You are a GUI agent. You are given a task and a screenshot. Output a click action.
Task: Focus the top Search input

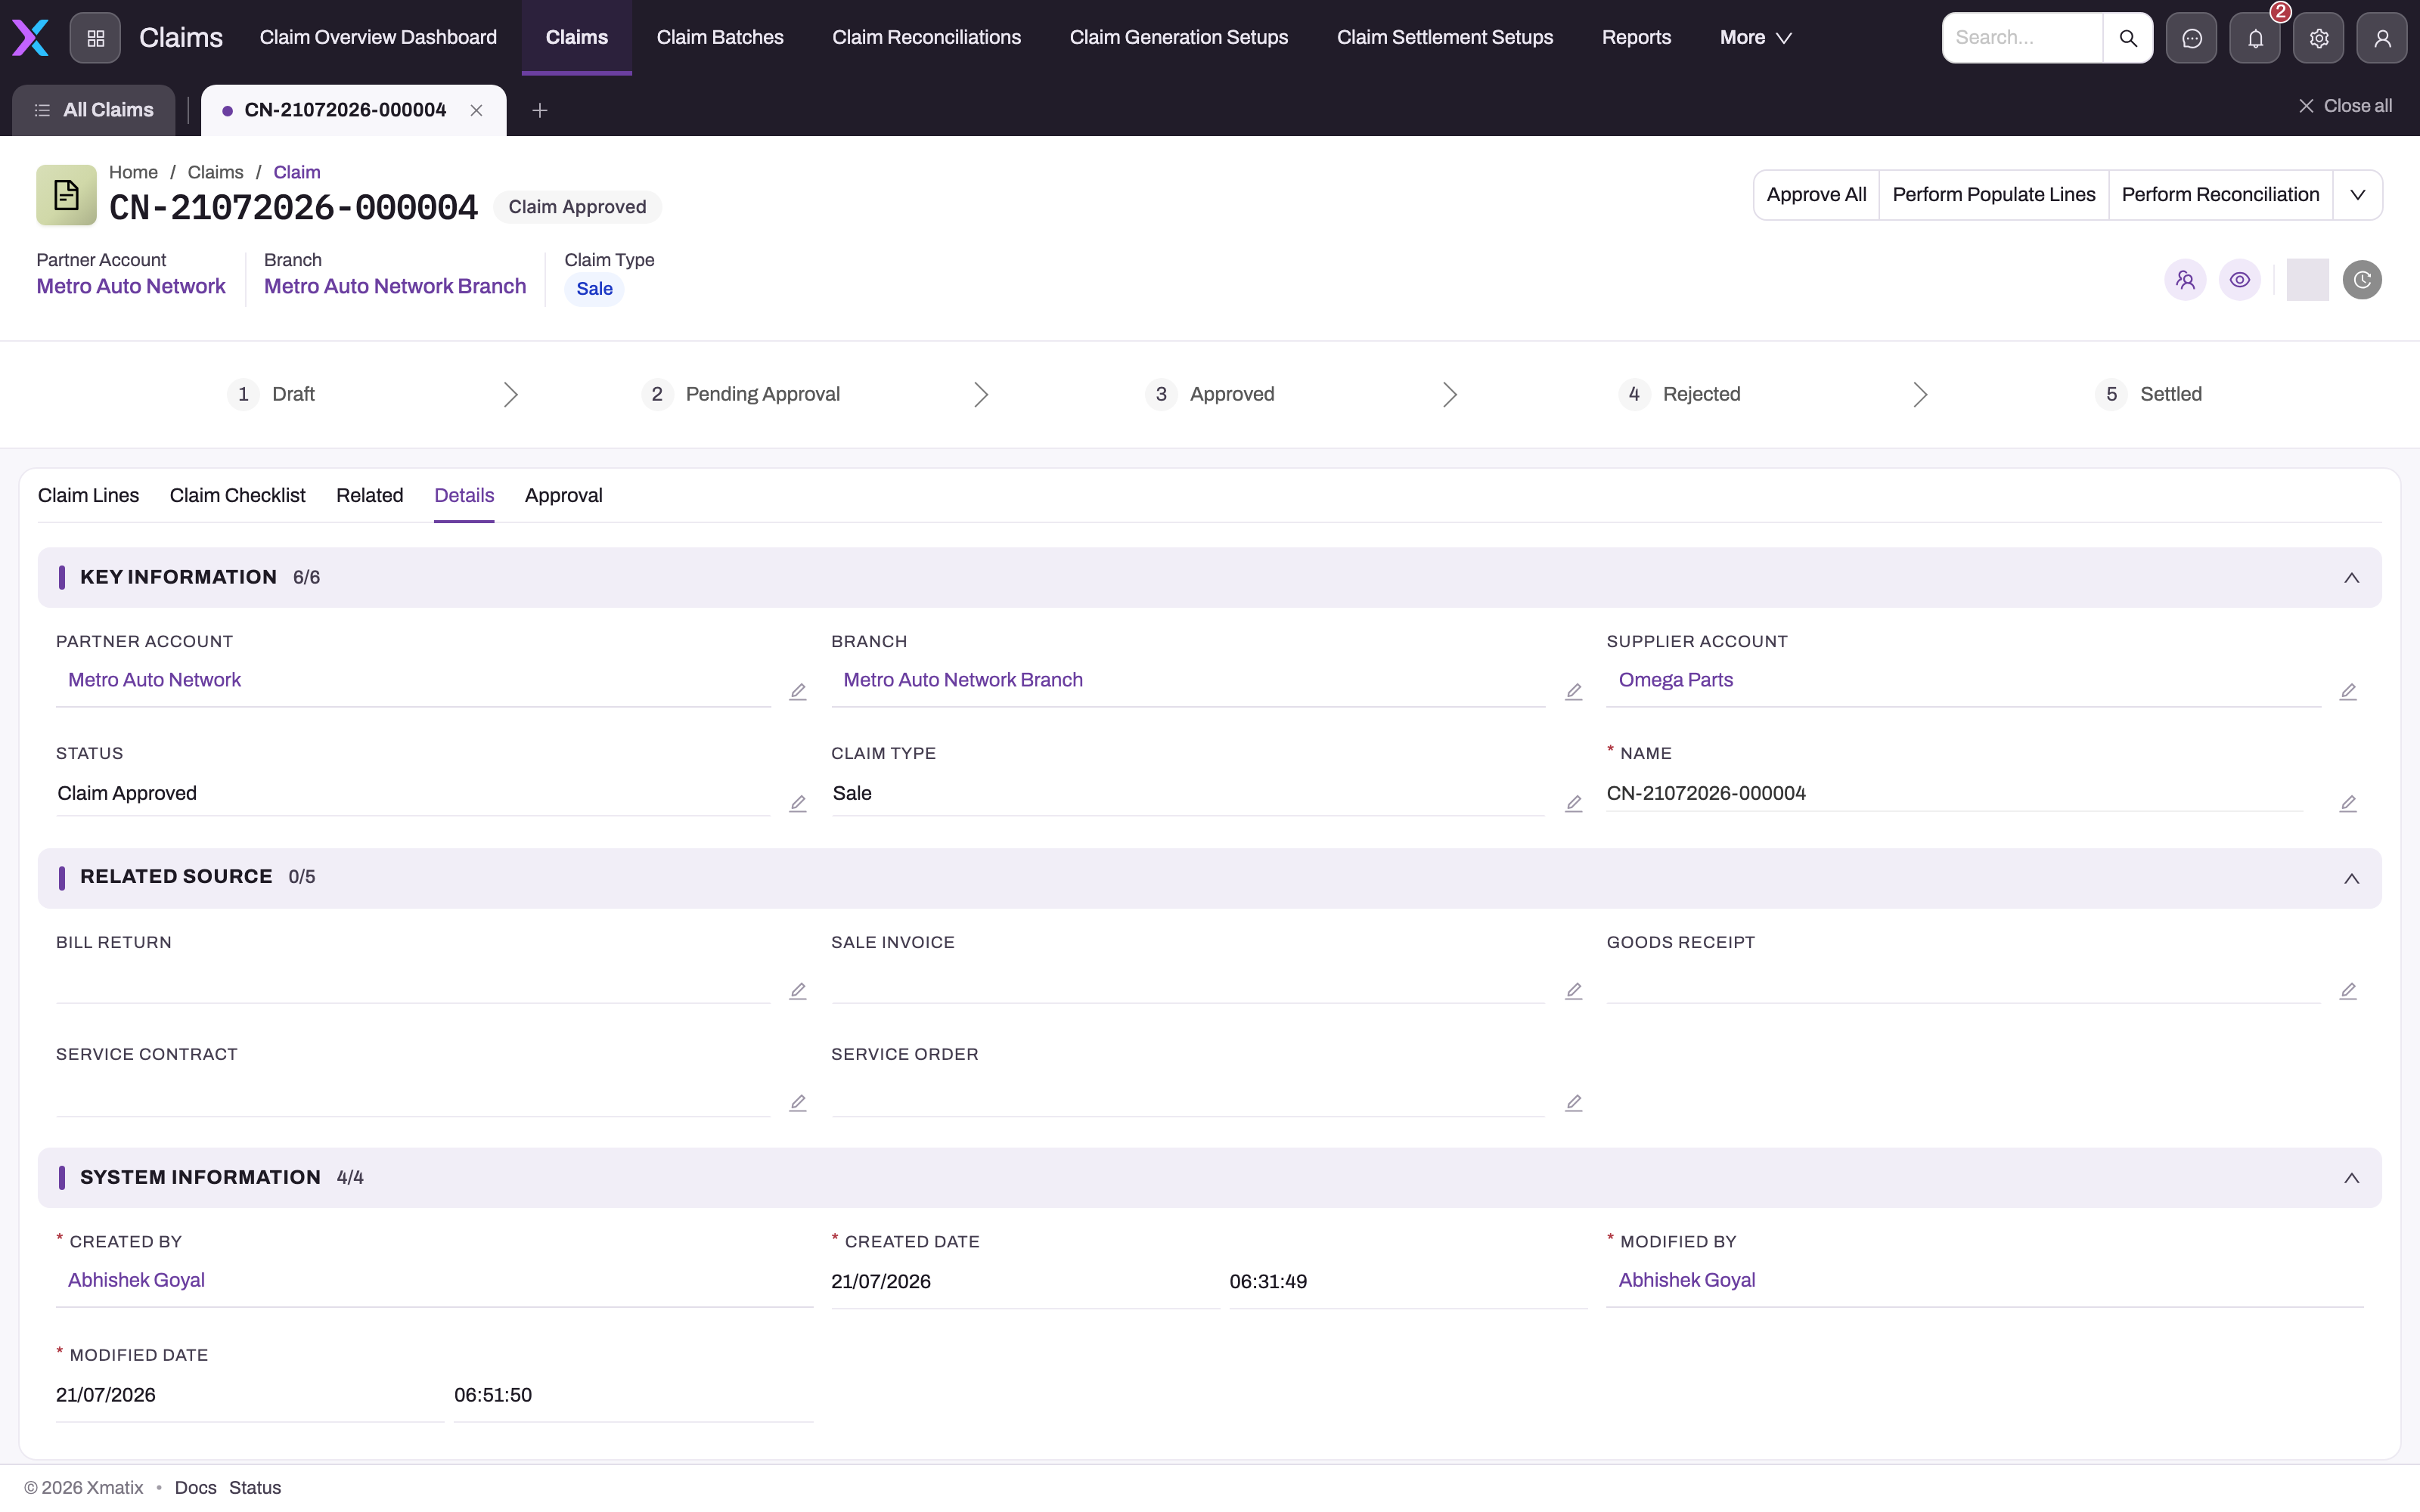(2022, 38)
